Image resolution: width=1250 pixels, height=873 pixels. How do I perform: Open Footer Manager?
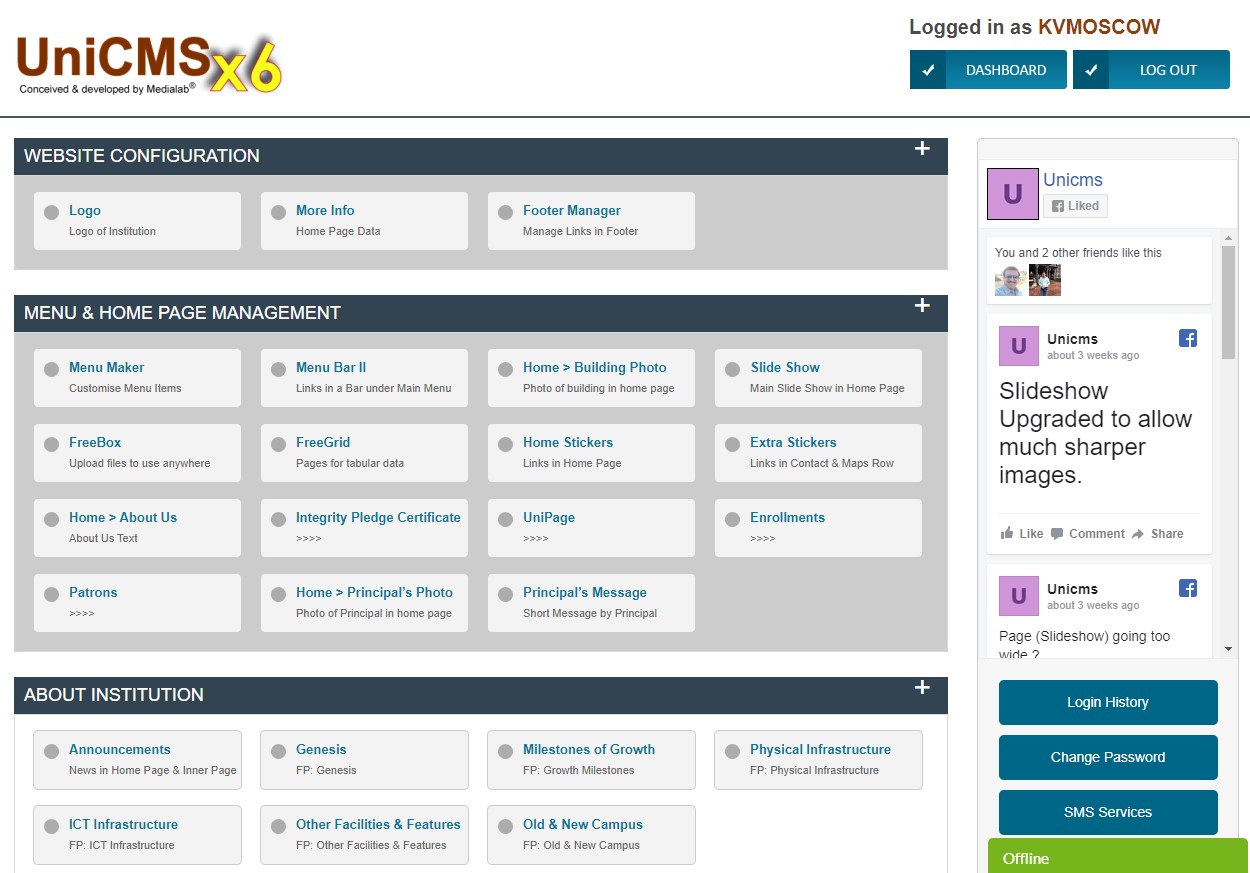591,221
